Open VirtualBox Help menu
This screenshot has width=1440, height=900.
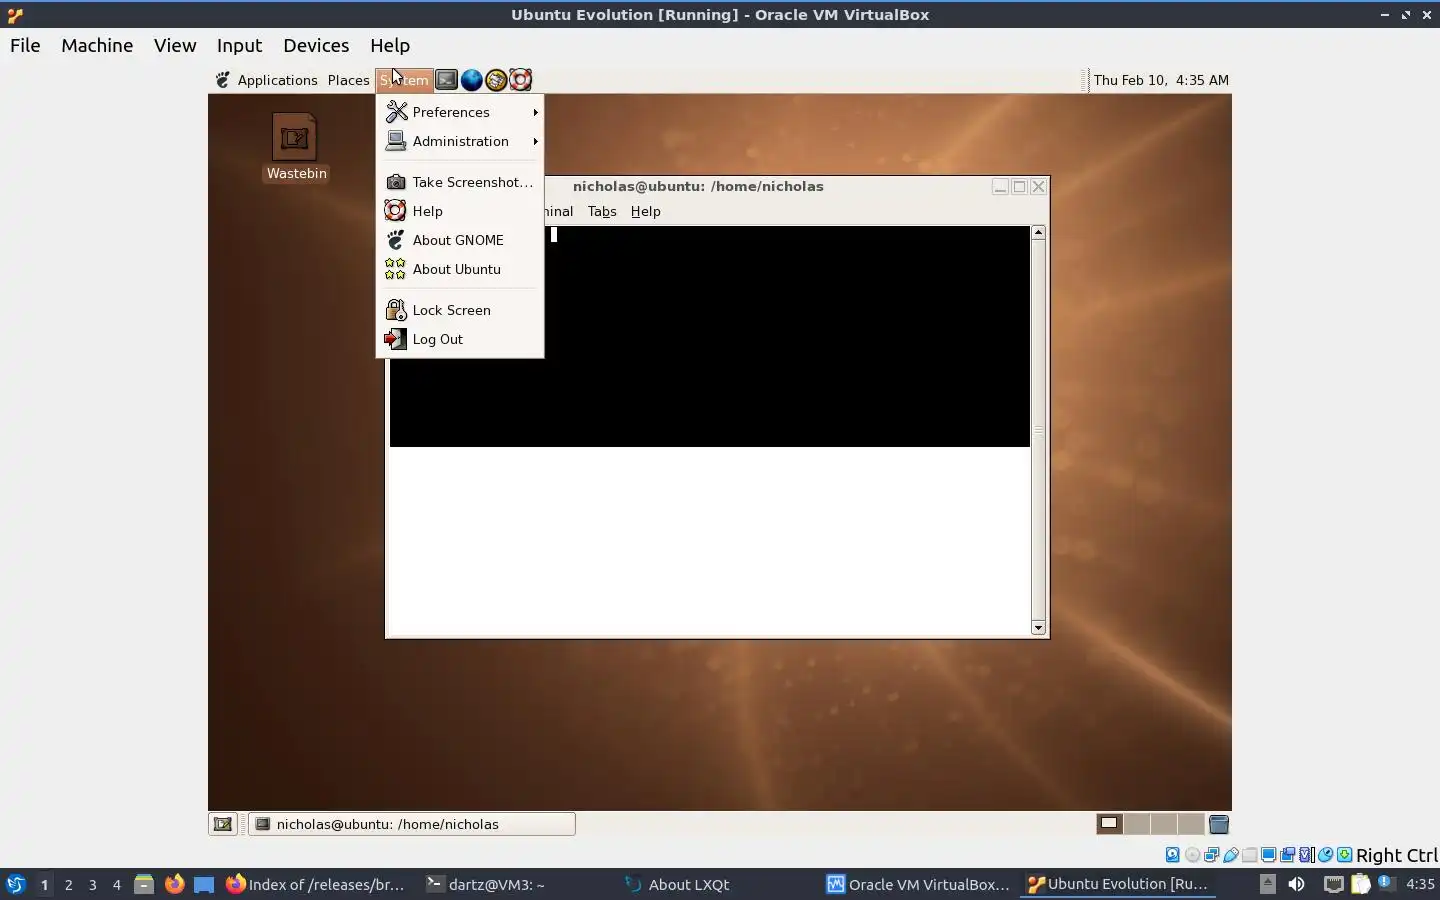click(390, 45)
